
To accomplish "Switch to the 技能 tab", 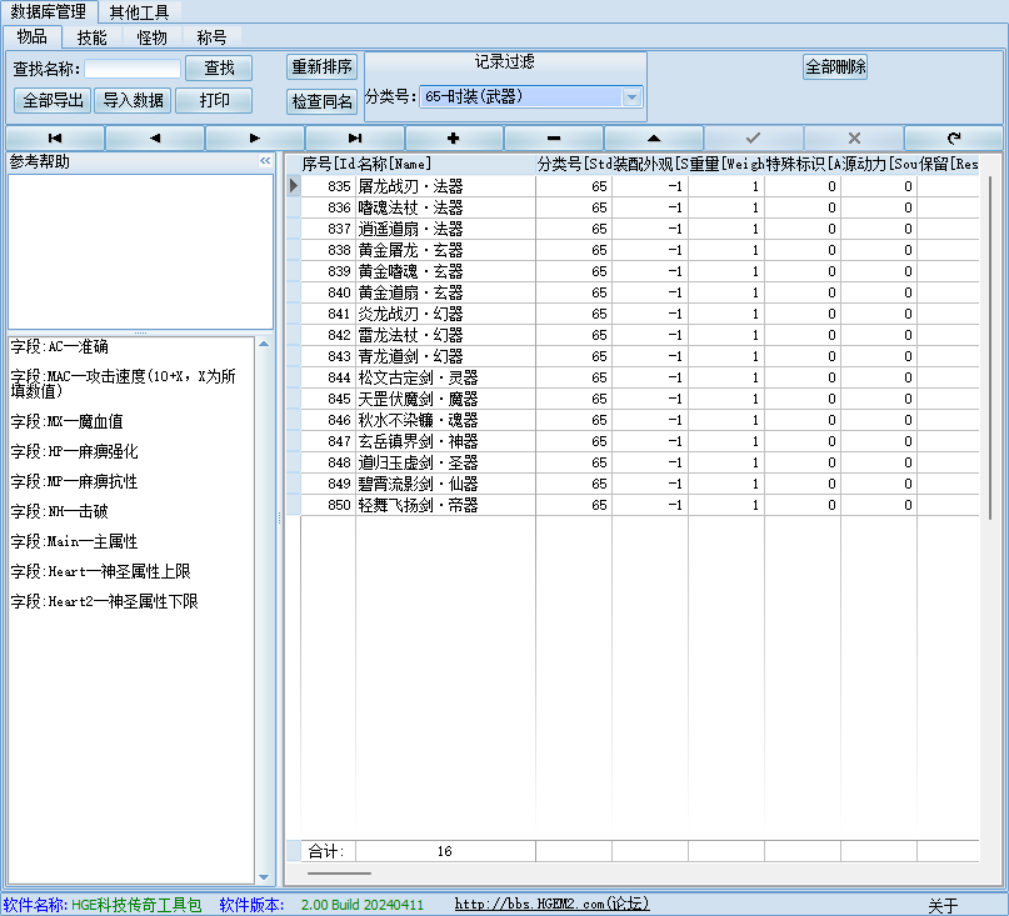I will click(92, 38).
